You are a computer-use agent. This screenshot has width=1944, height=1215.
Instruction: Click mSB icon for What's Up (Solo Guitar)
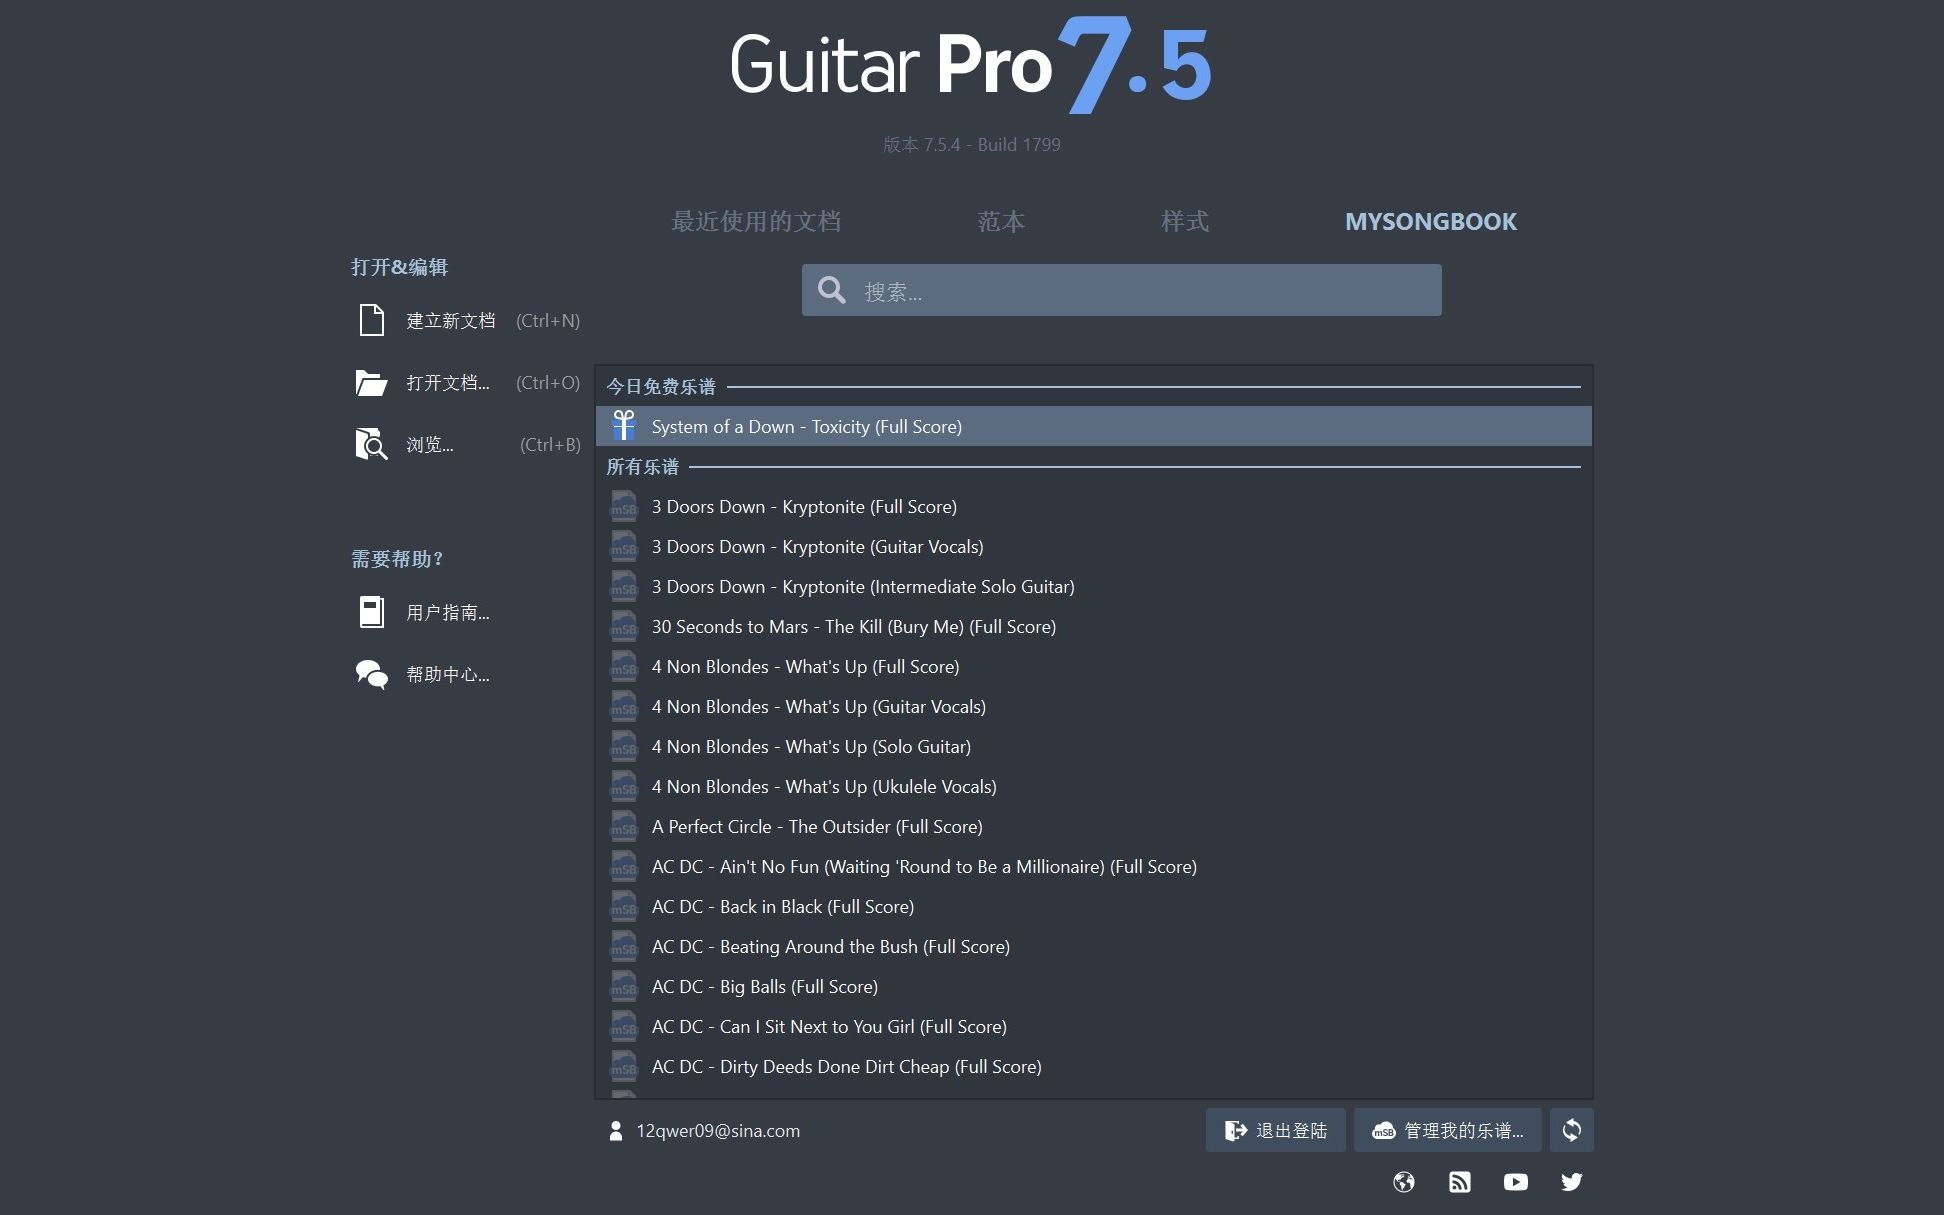point(624,747)
